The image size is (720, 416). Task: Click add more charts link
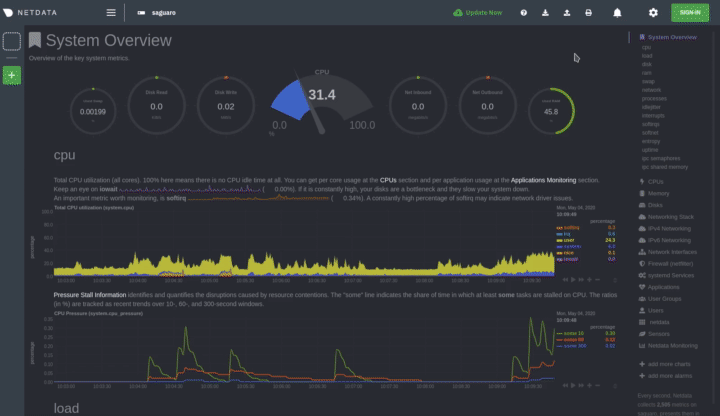point(669,364)
